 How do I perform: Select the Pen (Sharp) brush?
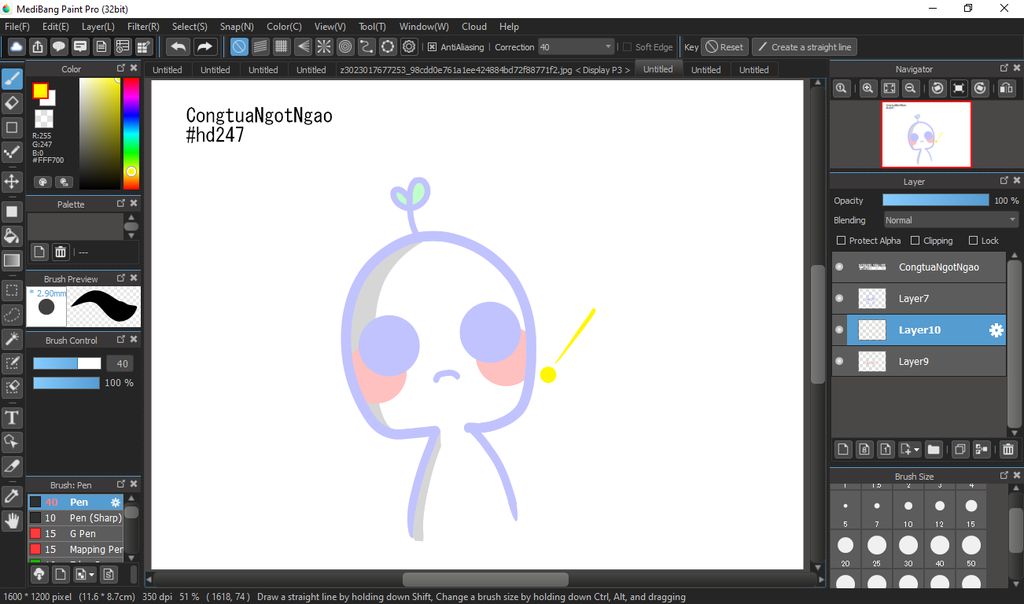[76, 518]
